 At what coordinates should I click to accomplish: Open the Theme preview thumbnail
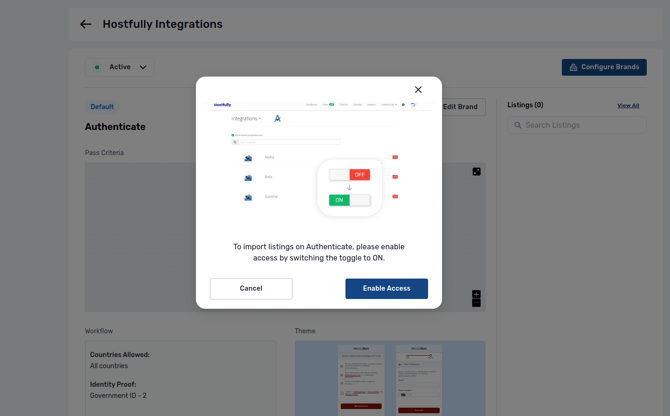click(390, 378)
